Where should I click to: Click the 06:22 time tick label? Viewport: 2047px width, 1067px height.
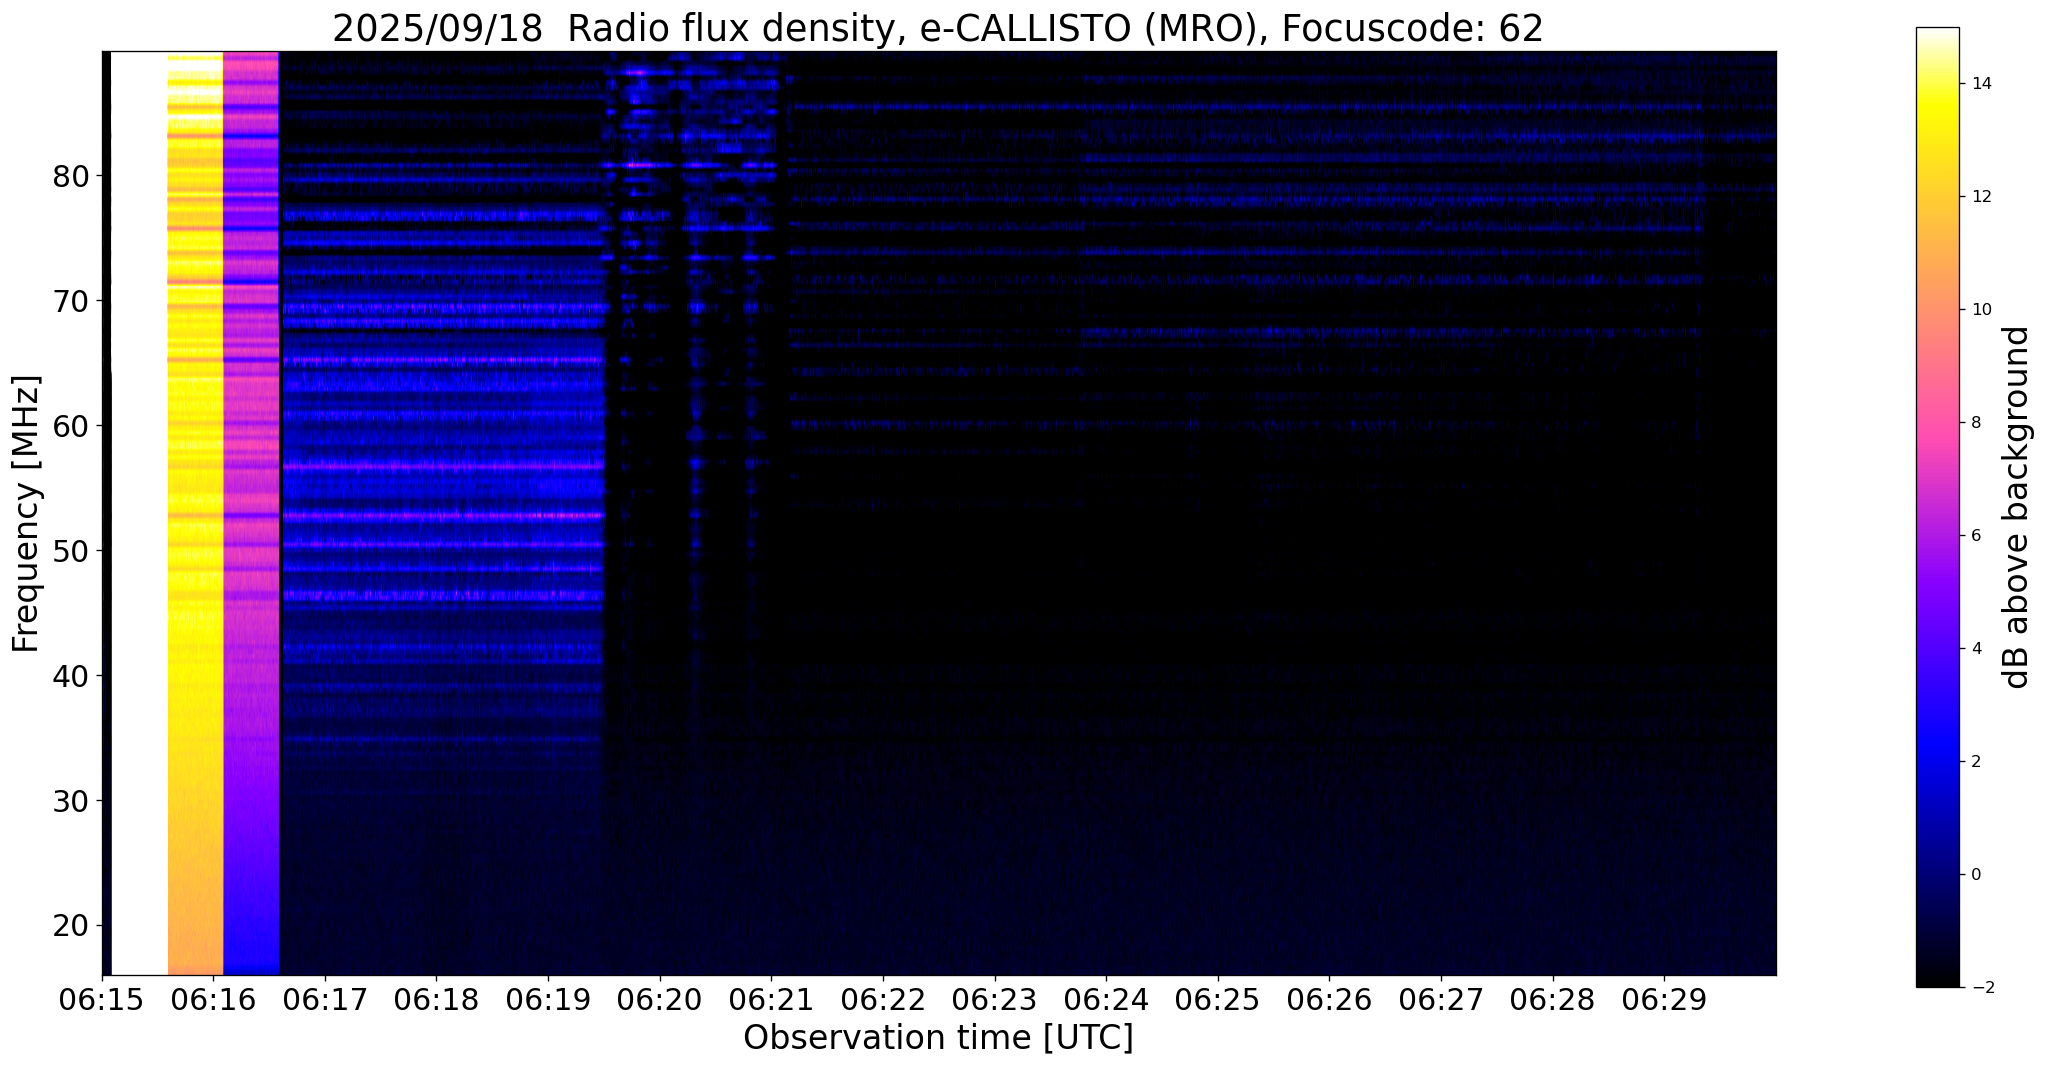tap(883, 1001)
